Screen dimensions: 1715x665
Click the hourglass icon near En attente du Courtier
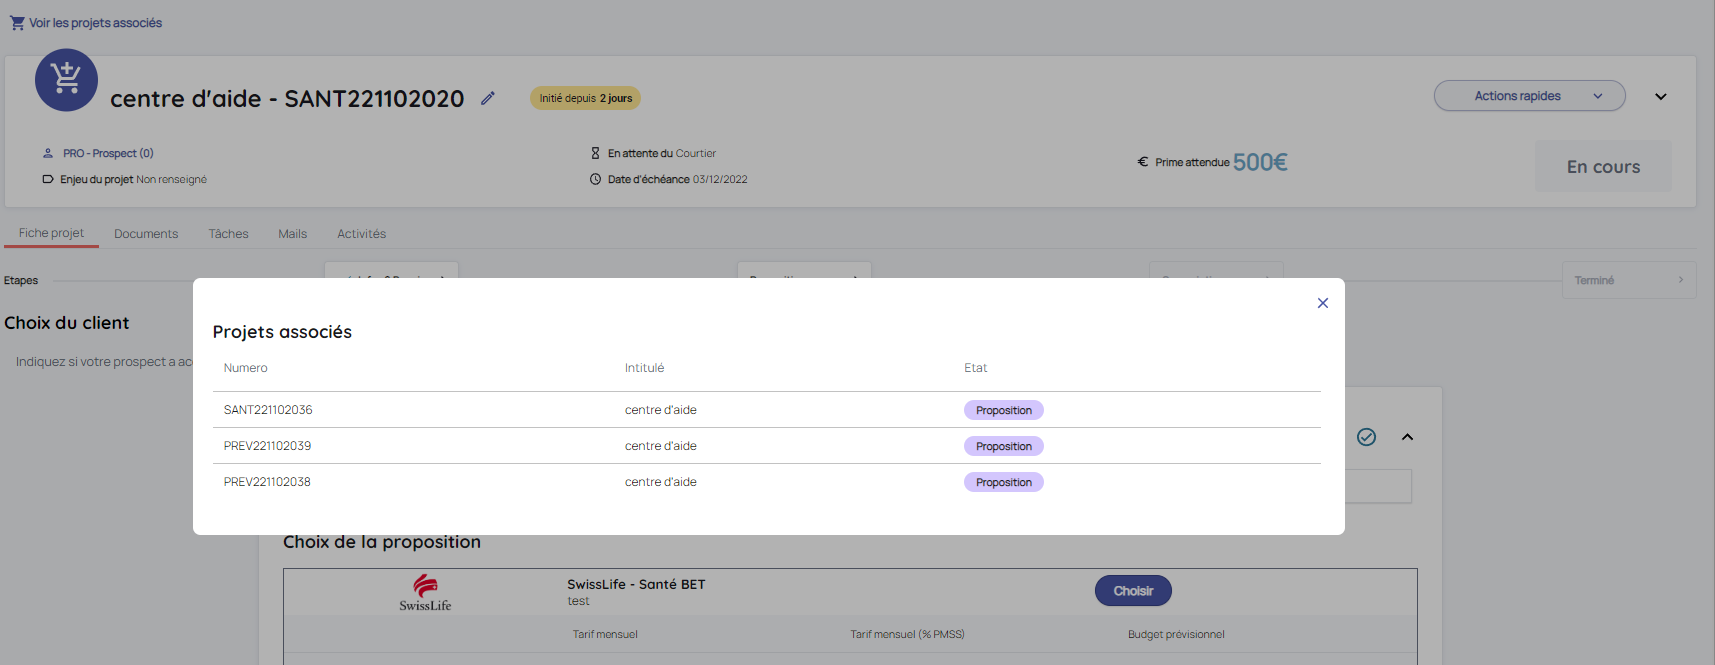coord(595,153)
